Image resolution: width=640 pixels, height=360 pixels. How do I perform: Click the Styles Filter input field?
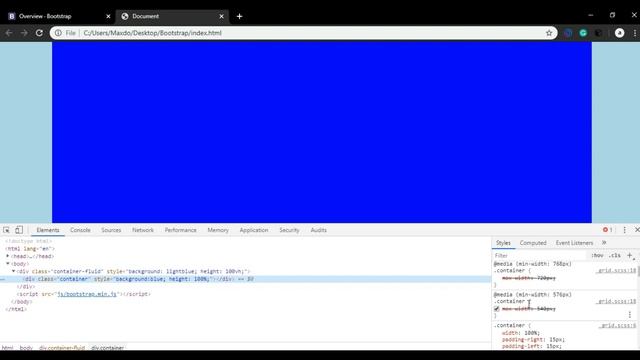540,256
